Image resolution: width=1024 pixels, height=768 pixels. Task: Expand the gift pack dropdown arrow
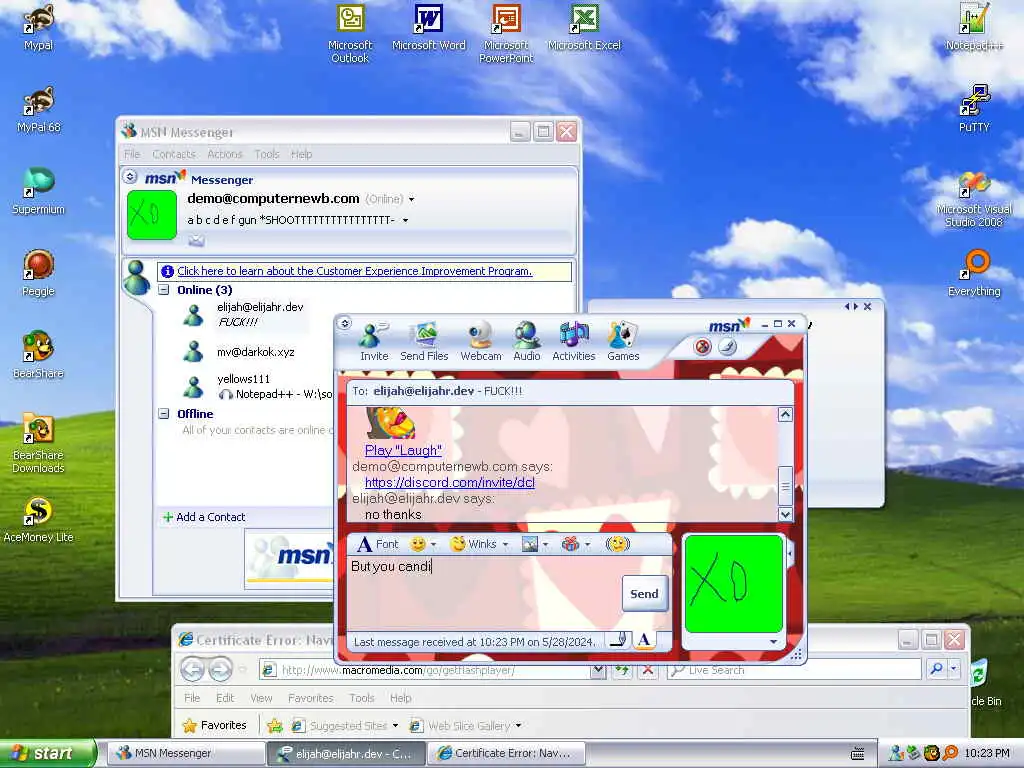tap(587, 544)
